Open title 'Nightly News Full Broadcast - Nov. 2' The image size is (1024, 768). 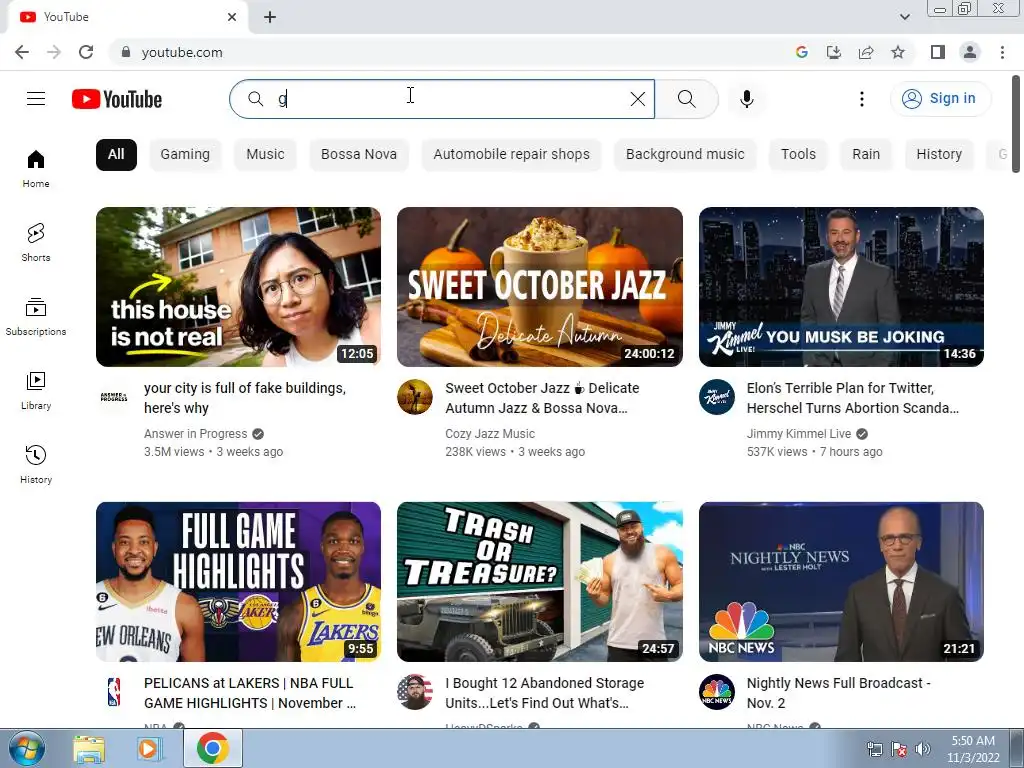point(839,693)
